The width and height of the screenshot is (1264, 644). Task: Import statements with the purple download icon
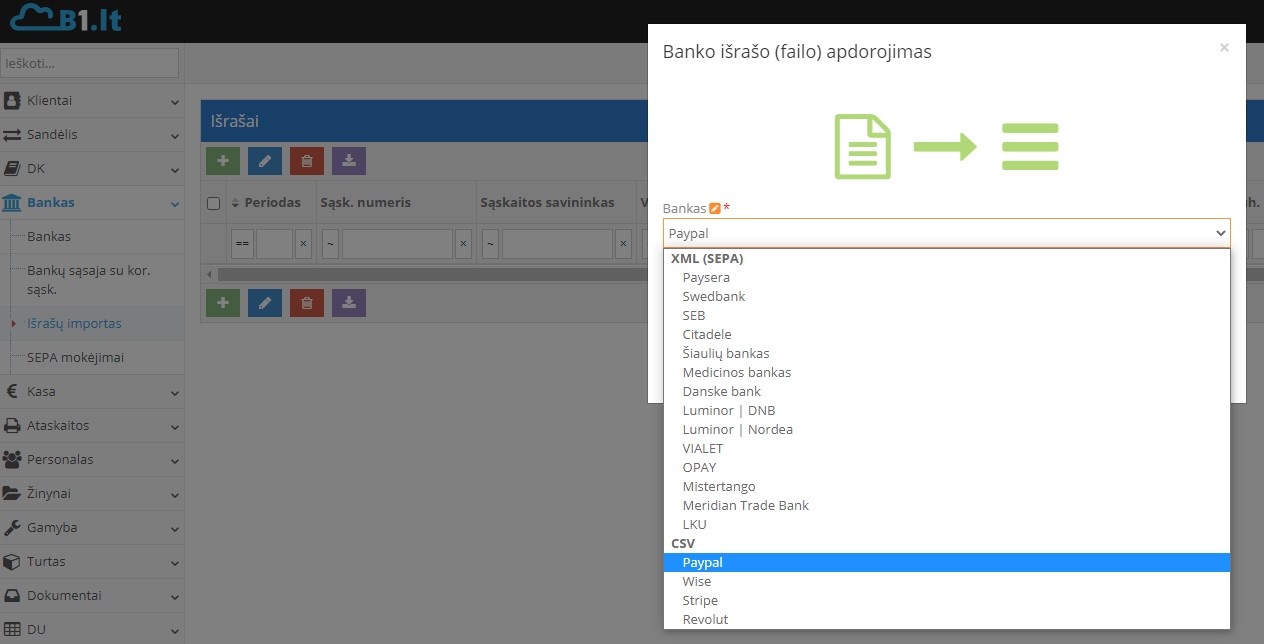(x=348, y=160)
